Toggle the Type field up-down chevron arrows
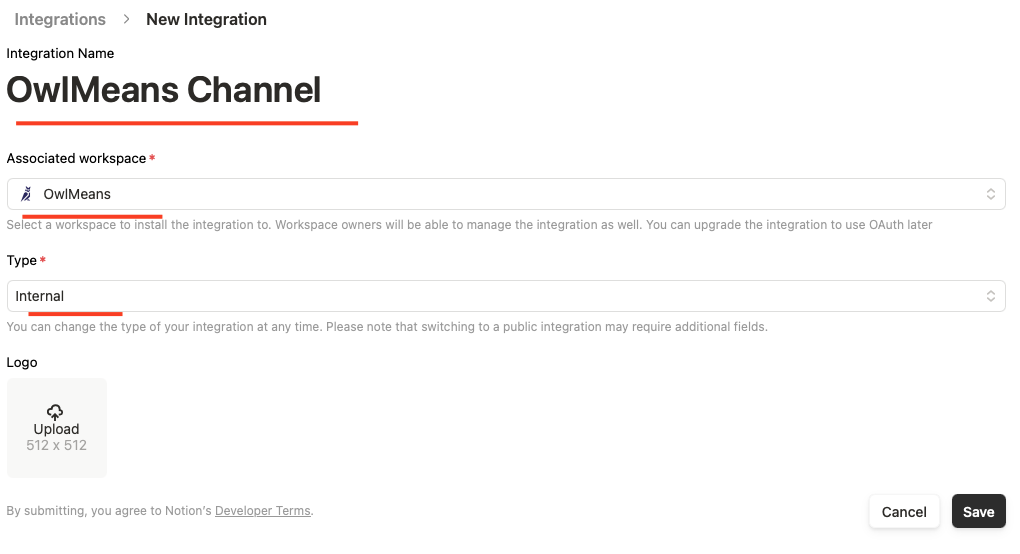 990,296
